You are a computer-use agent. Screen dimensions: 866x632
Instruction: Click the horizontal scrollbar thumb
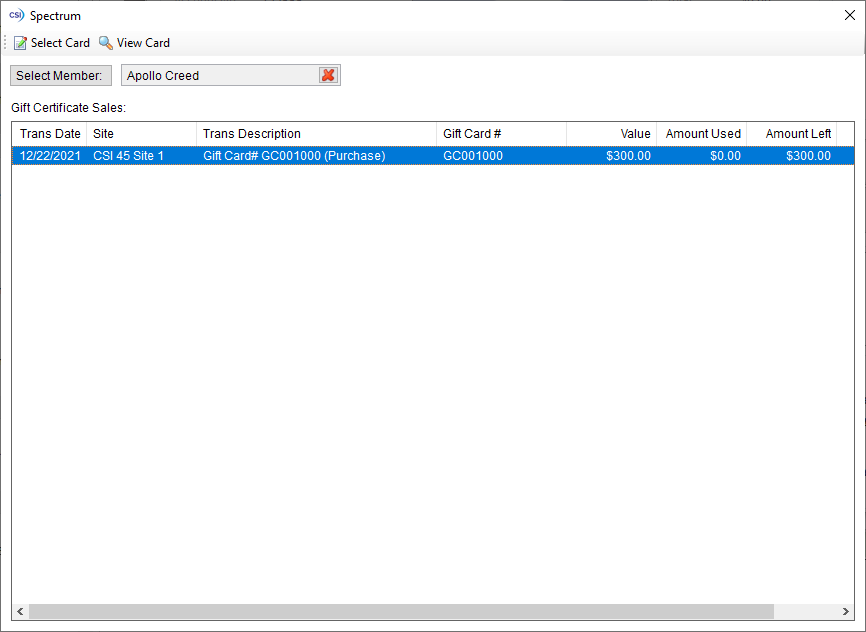[x=402, y=611]
